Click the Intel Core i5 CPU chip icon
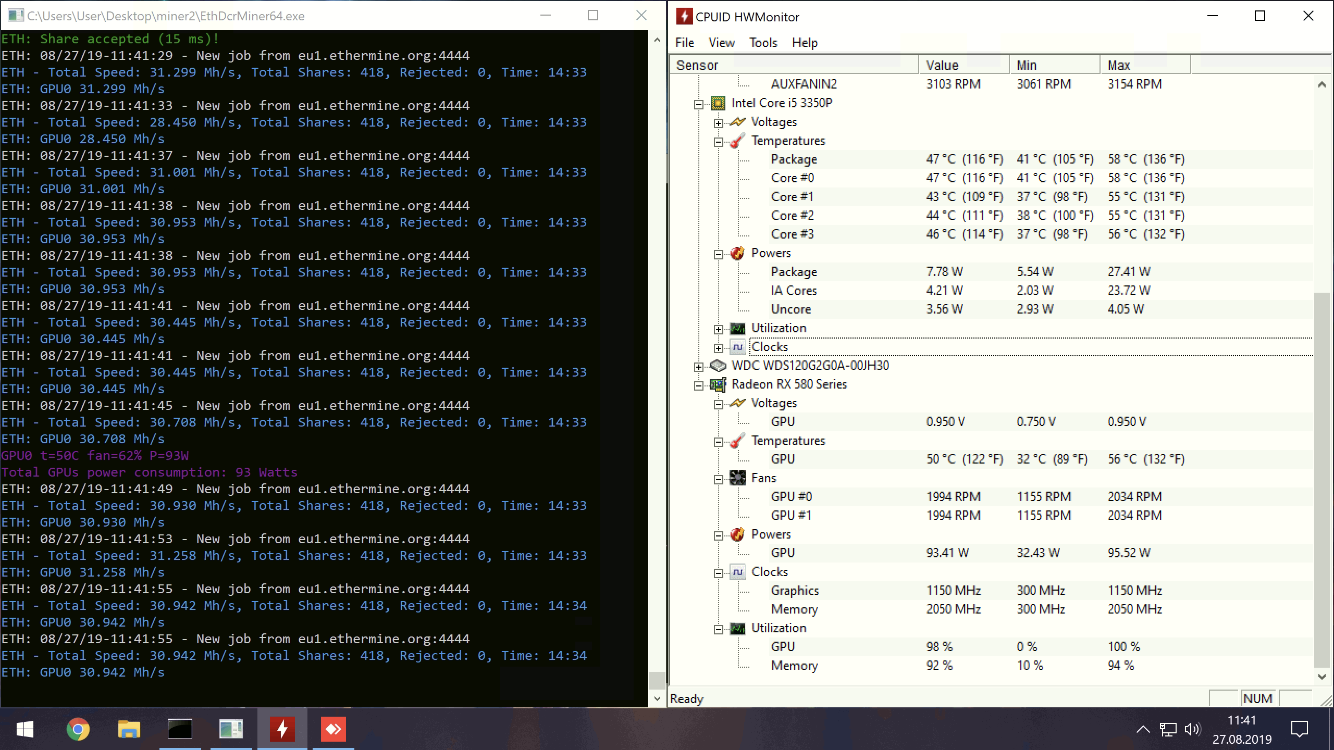The image size is (1334, 750). point(718,103)
